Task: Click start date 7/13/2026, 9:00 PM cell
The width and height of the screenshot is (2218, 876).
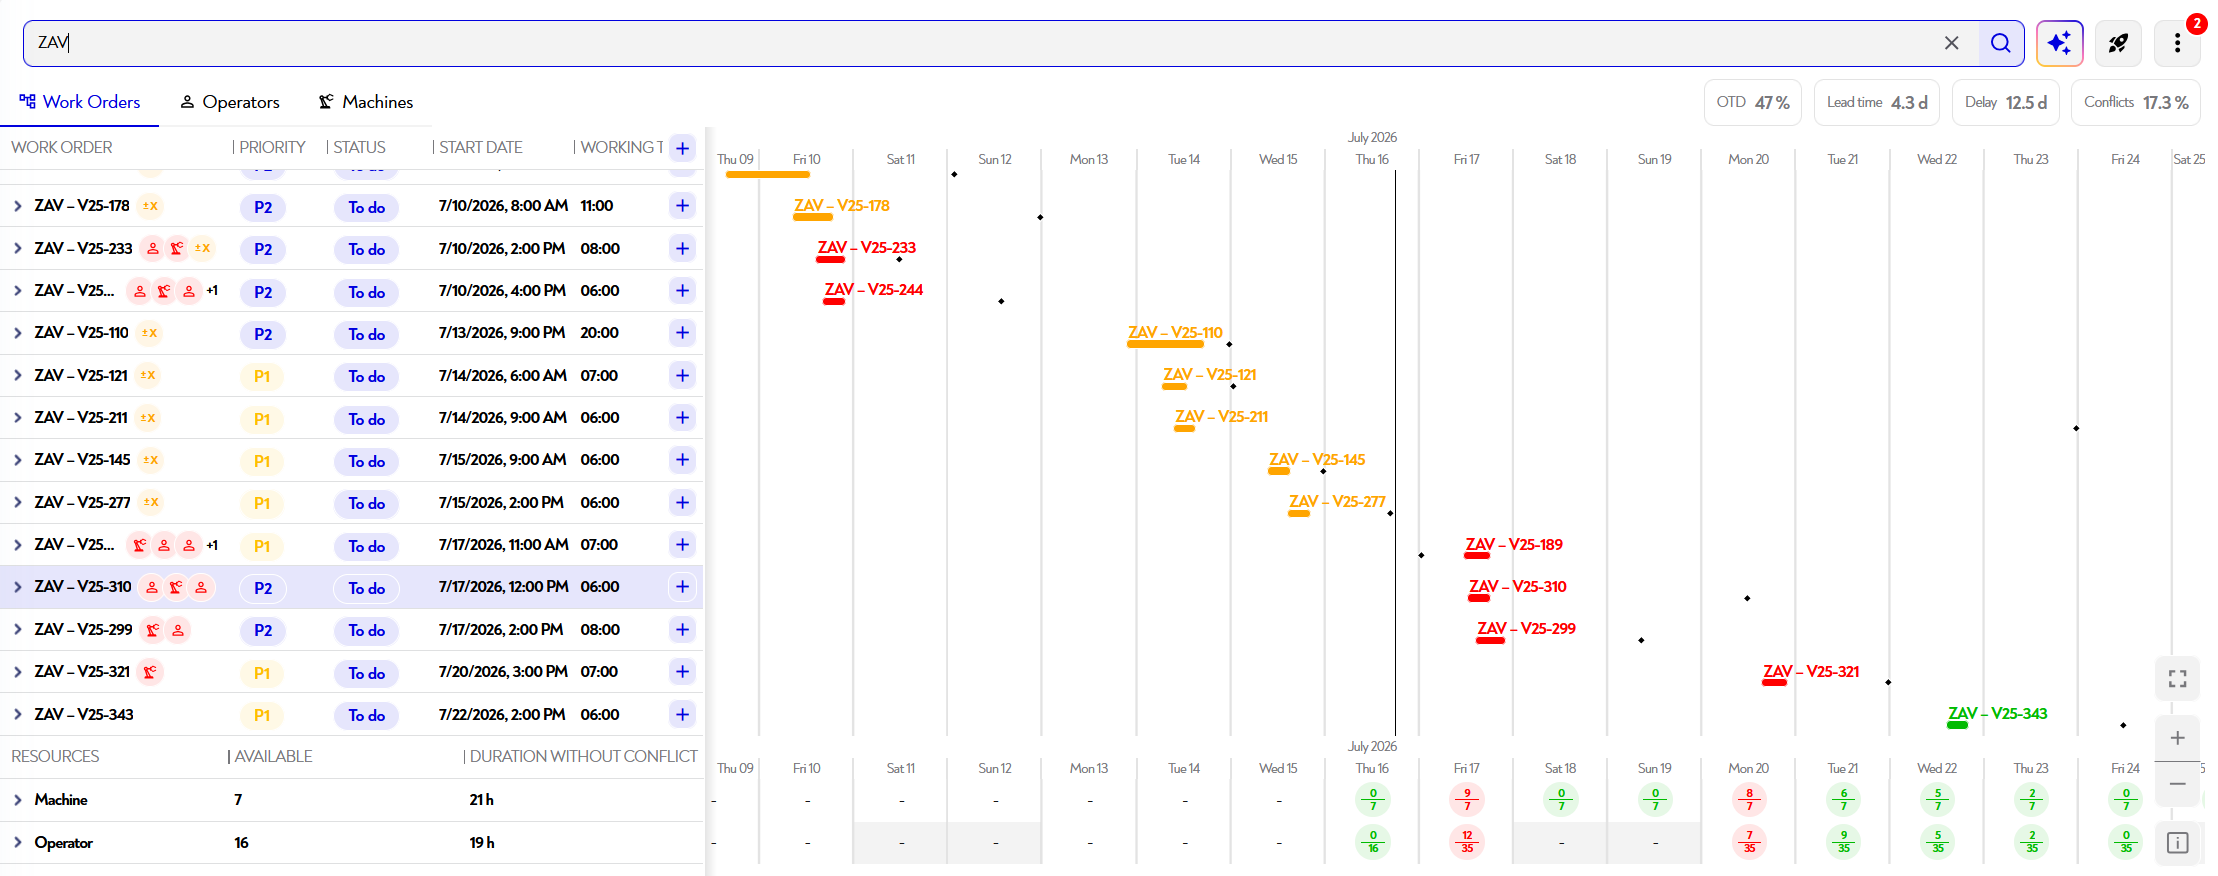Action: tap(502, 333)
